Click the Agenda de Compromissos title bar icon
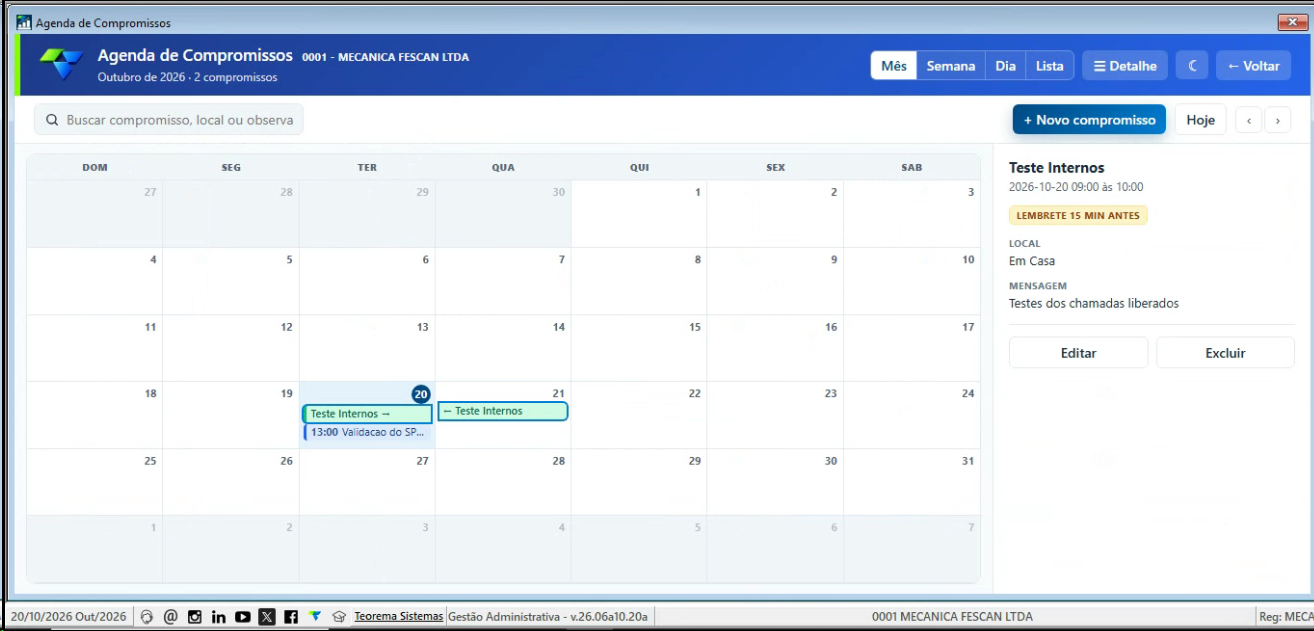This screenshot has height=631, width=1314. pyautogui.click(x=24, y=22)
